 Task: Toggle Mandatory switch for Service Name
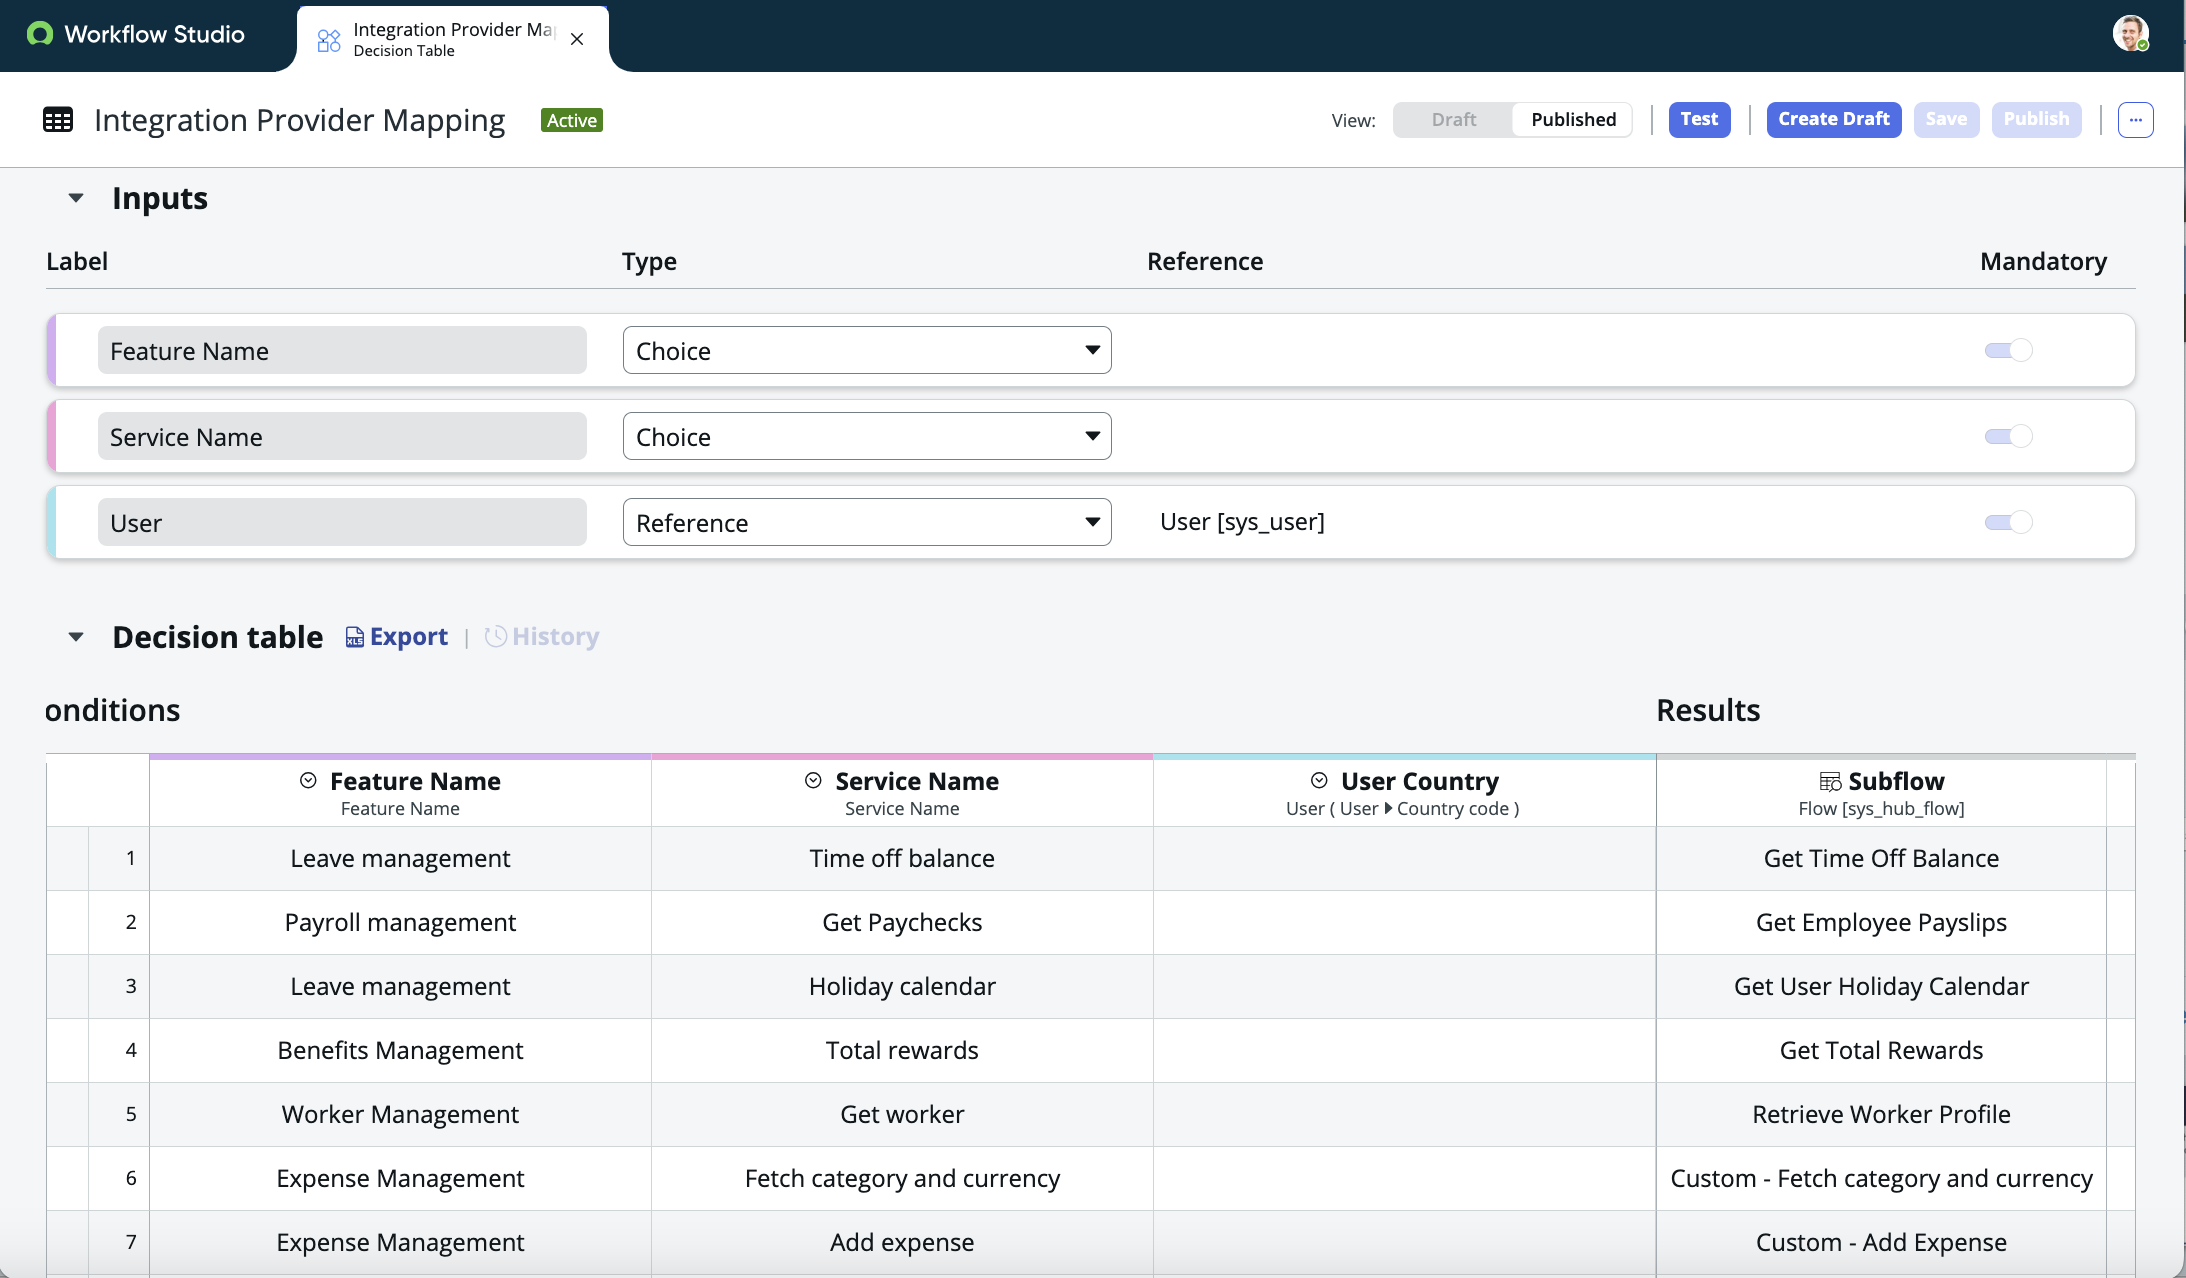pos(2008,436)
